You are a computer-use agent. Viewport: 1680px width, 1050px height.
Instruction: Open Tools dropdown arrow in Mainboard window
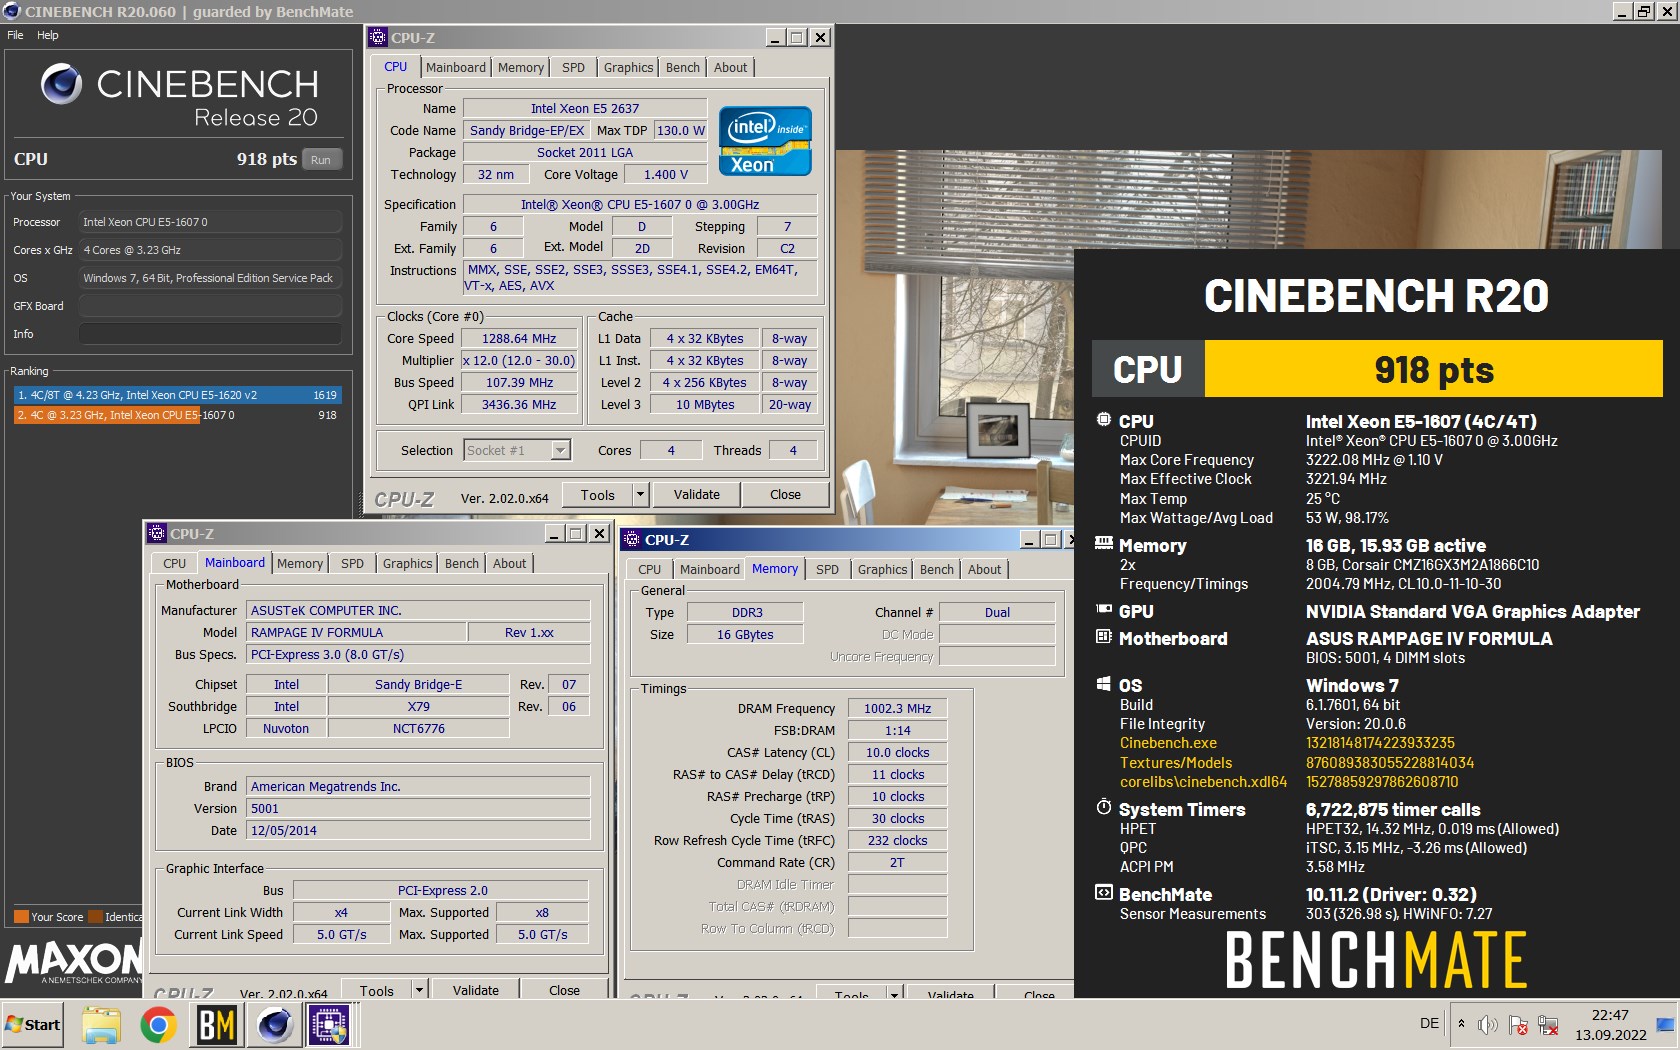(420, 990)
